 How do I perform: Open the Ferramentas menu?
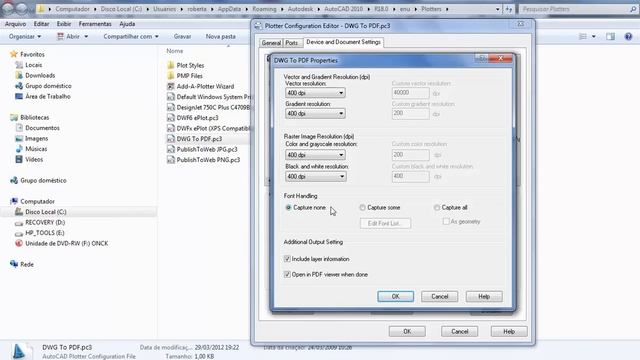point(95,24)
